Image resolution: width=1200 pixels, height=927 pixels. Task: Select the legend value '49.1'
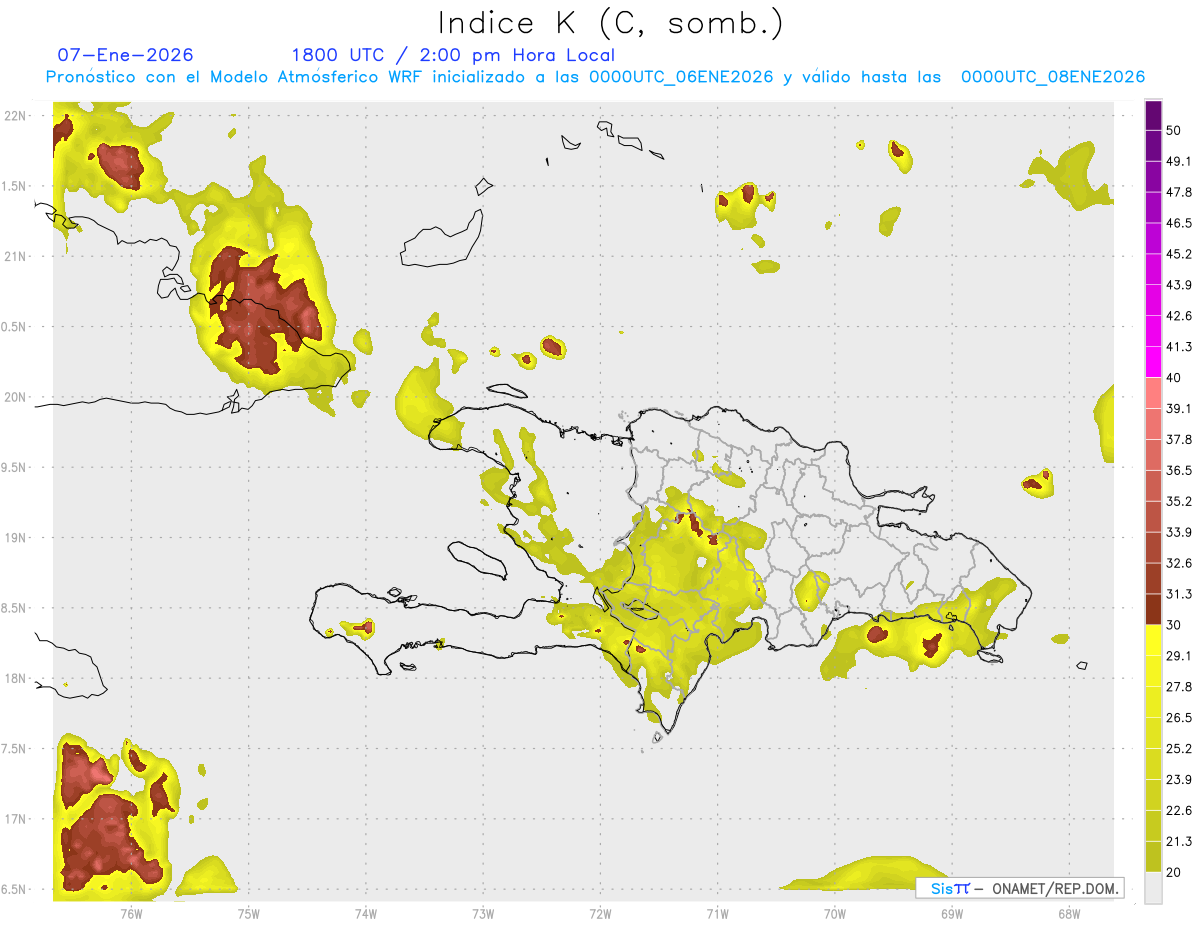[x=1178, y=162]
